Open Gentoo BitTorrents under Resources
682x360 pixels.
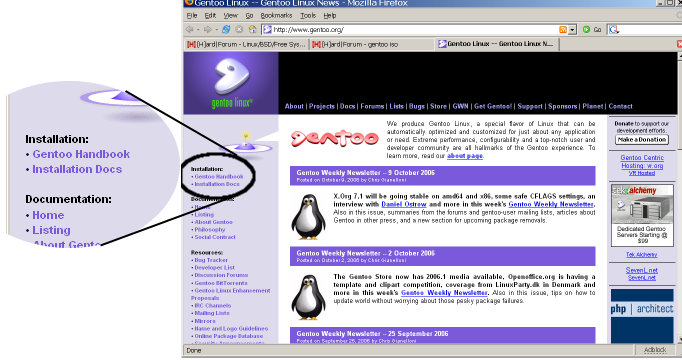(221, 283)
